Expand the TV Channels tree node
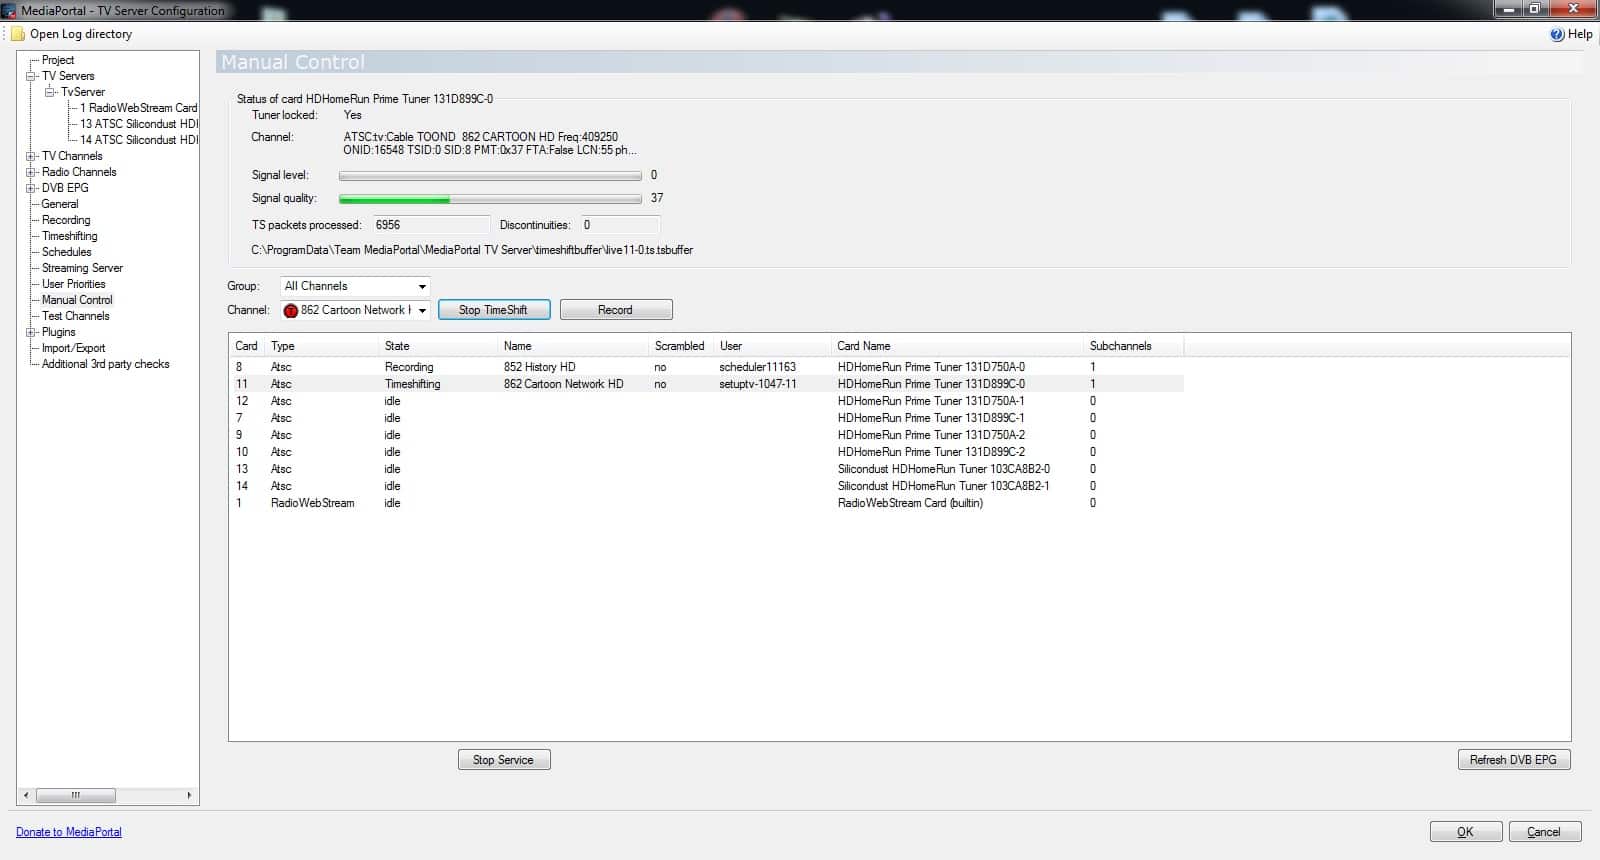 point(31,156)
